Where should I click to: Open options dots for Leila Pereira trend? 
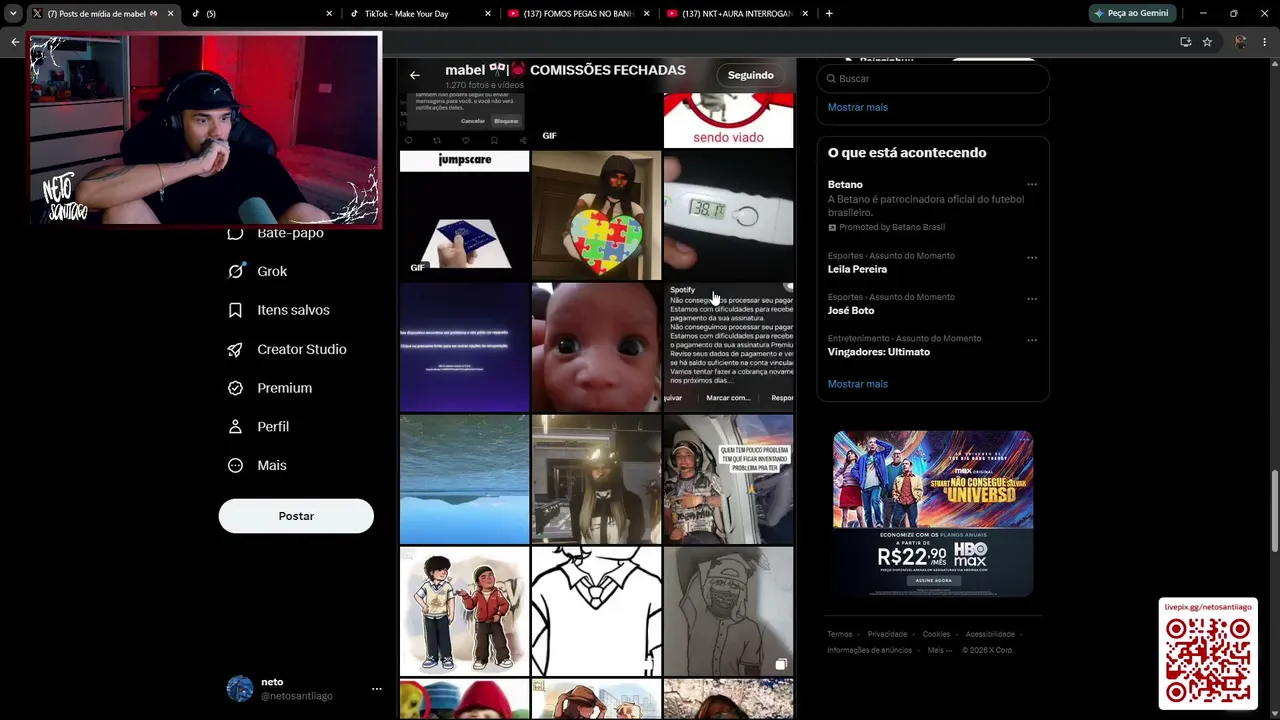pos(1032,257)
